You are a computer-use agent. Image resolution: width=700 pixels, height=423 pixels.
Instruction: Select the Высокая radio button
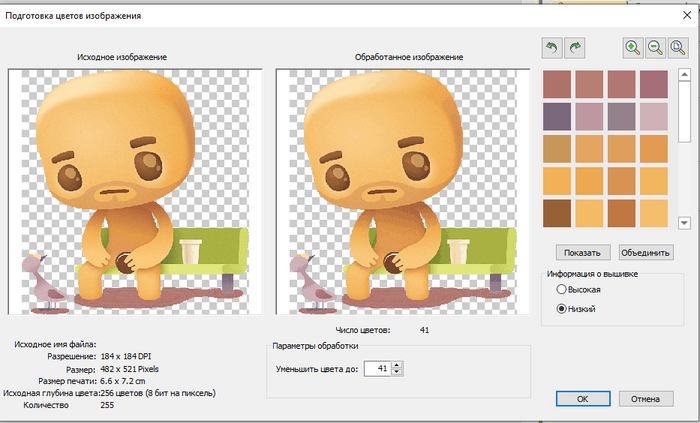pyautogui.click(x=561, y=289)
